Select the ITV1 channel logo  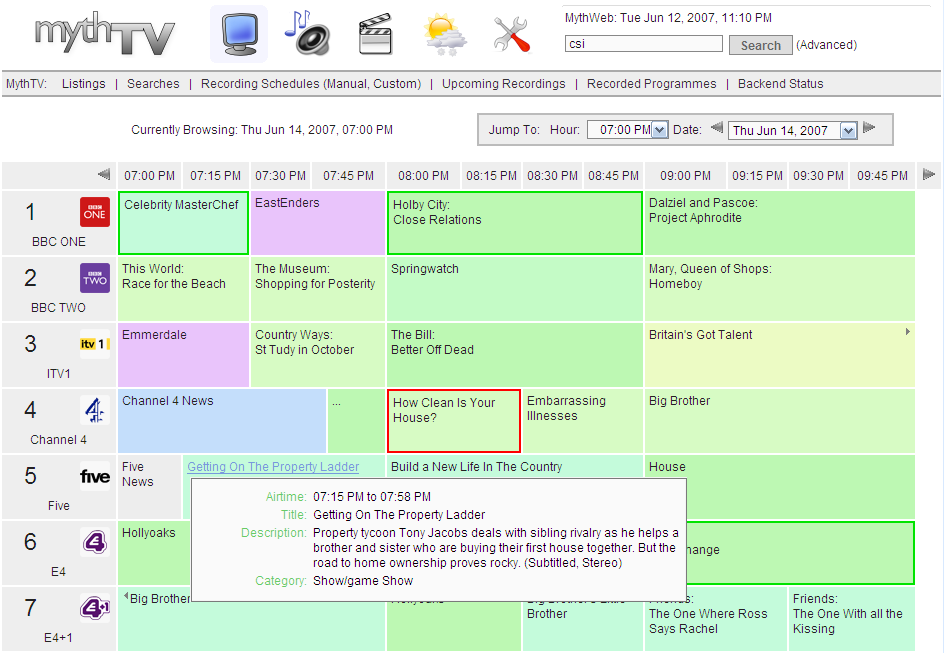(95, 344)
